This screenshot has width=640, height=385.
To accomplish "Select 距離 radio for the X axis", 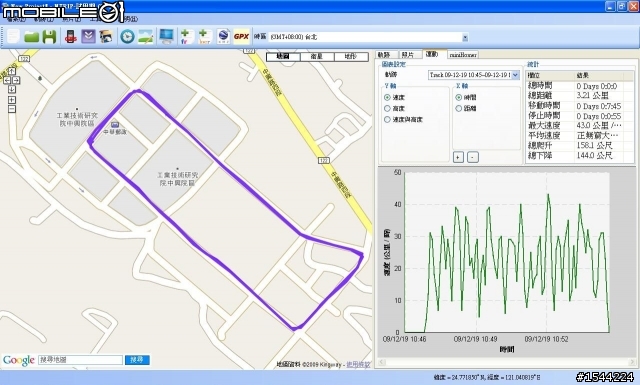I will point(459,108).
